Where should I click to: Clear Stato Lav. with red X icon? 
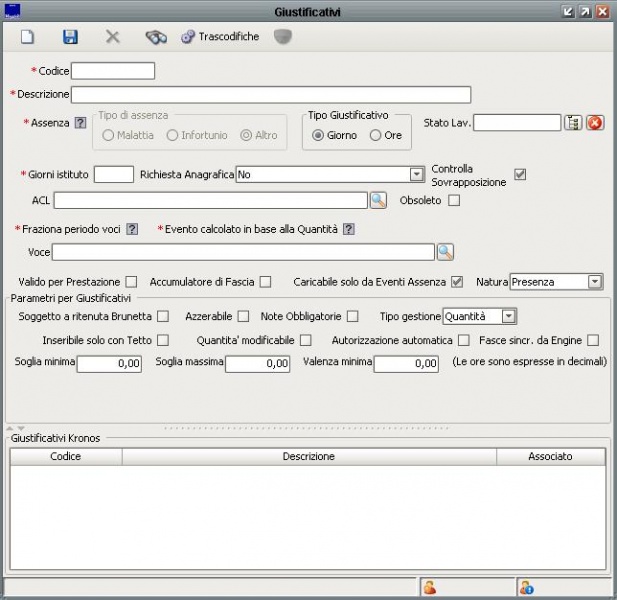(x=595, y=122)
